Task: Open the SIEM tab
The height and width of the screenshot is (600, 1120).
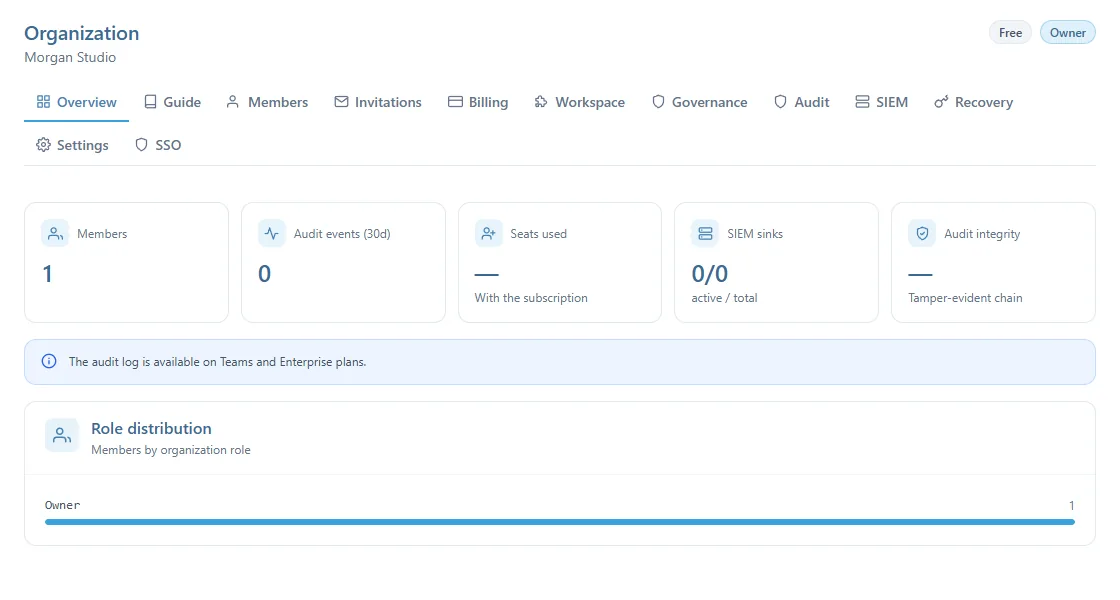Action: [881, 102]
